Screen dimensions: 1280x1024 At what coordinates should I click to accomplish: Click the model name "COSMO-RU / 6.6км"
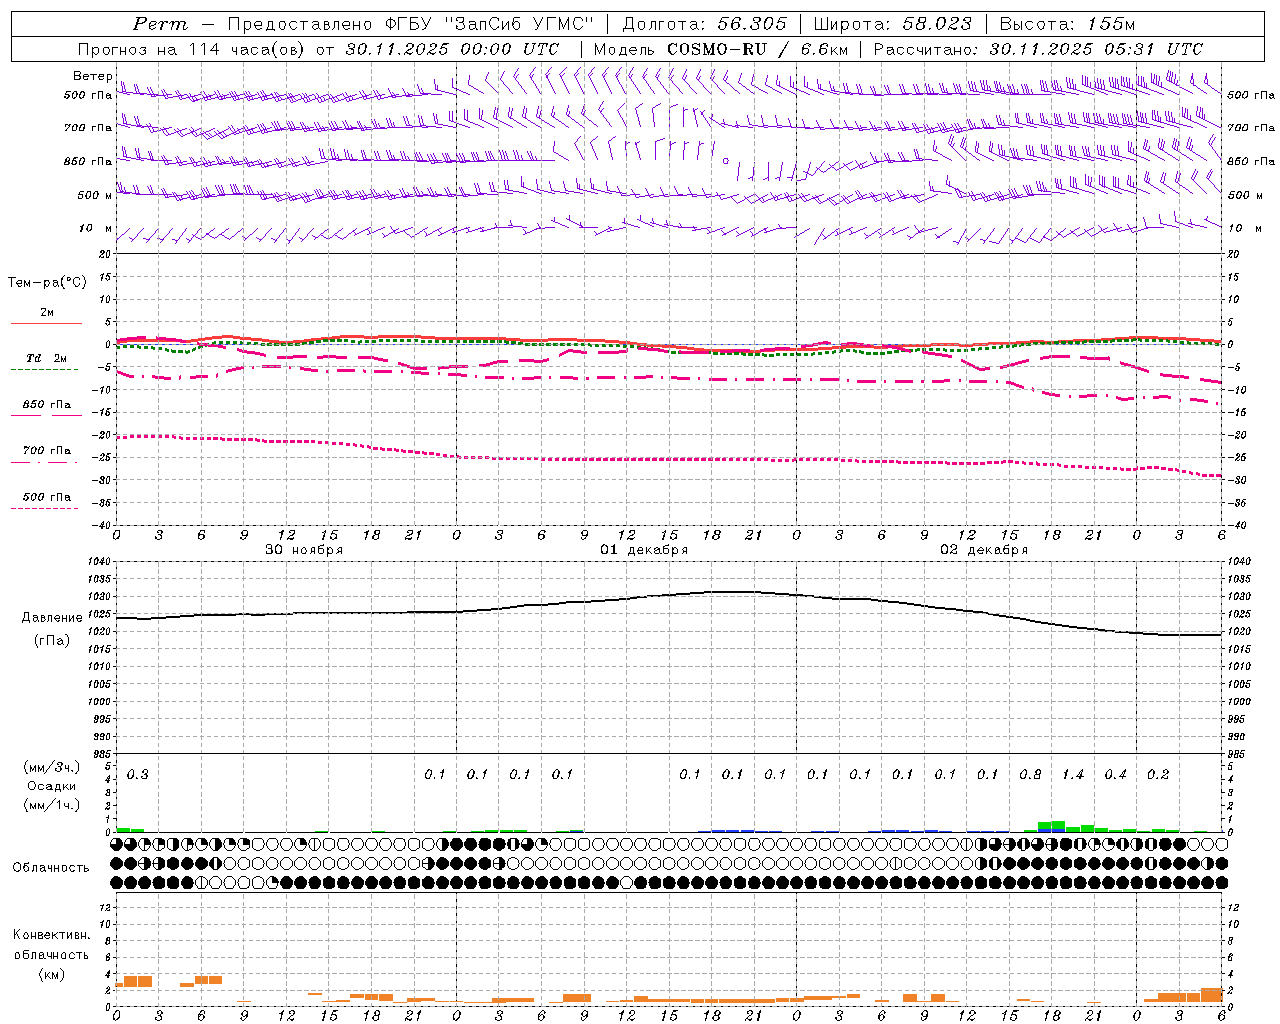coord(757,49)
